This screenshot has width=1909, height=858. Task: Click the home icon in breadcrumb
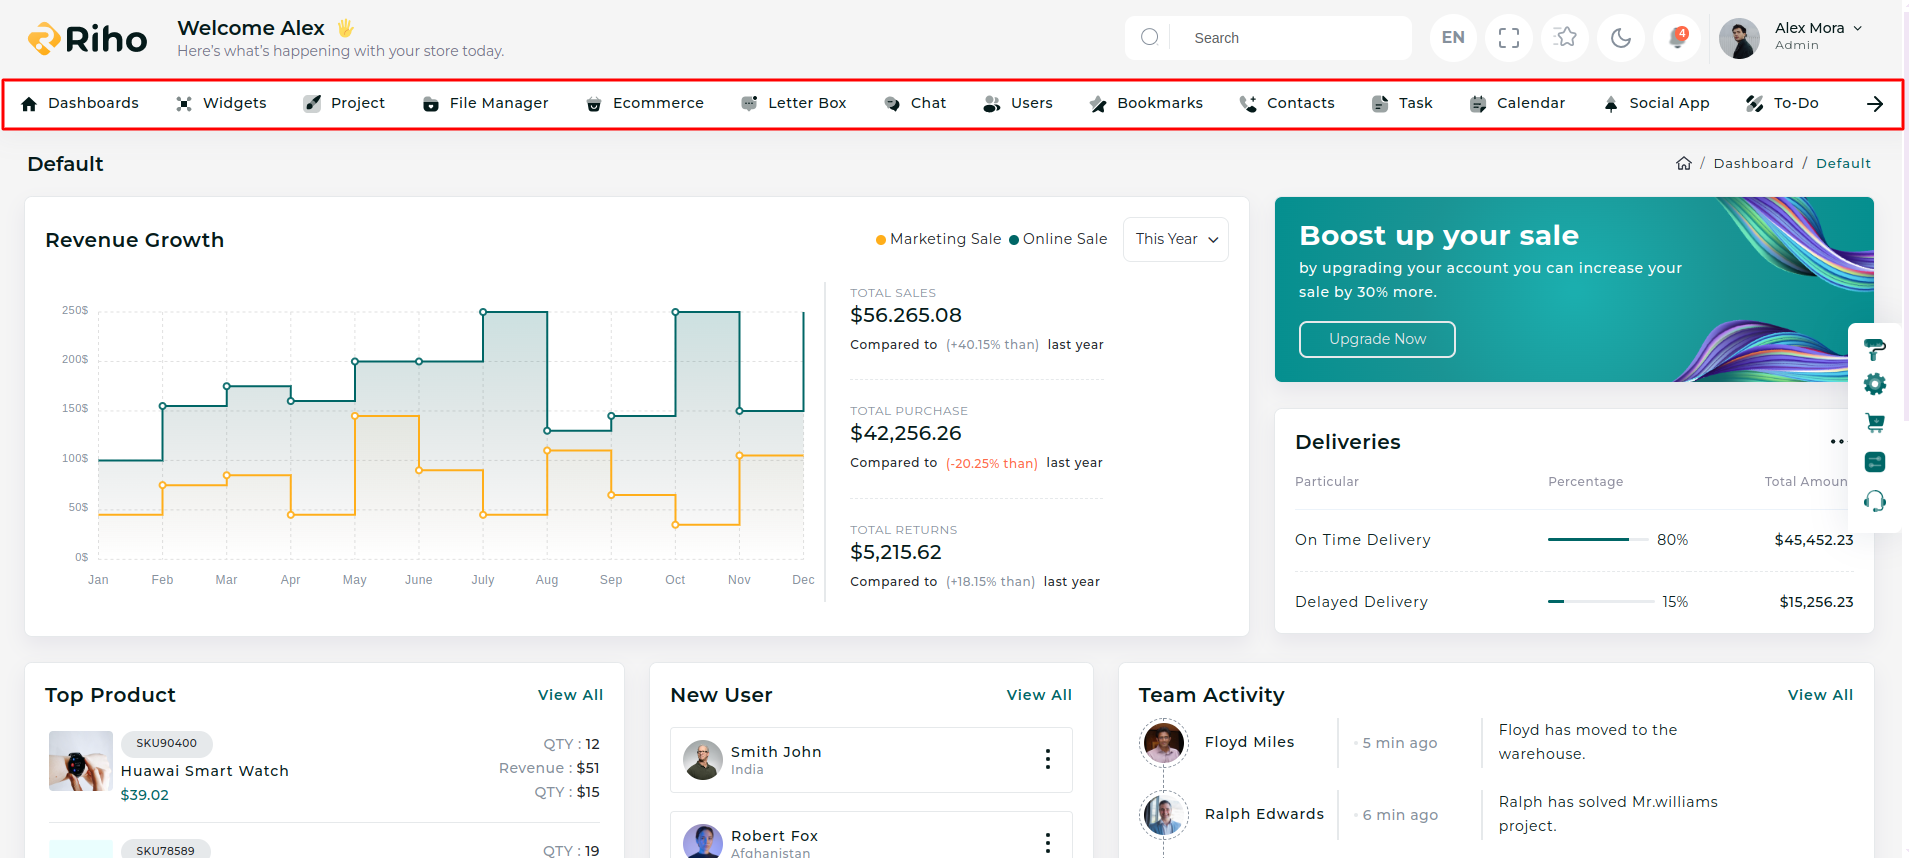point(1684,163)
